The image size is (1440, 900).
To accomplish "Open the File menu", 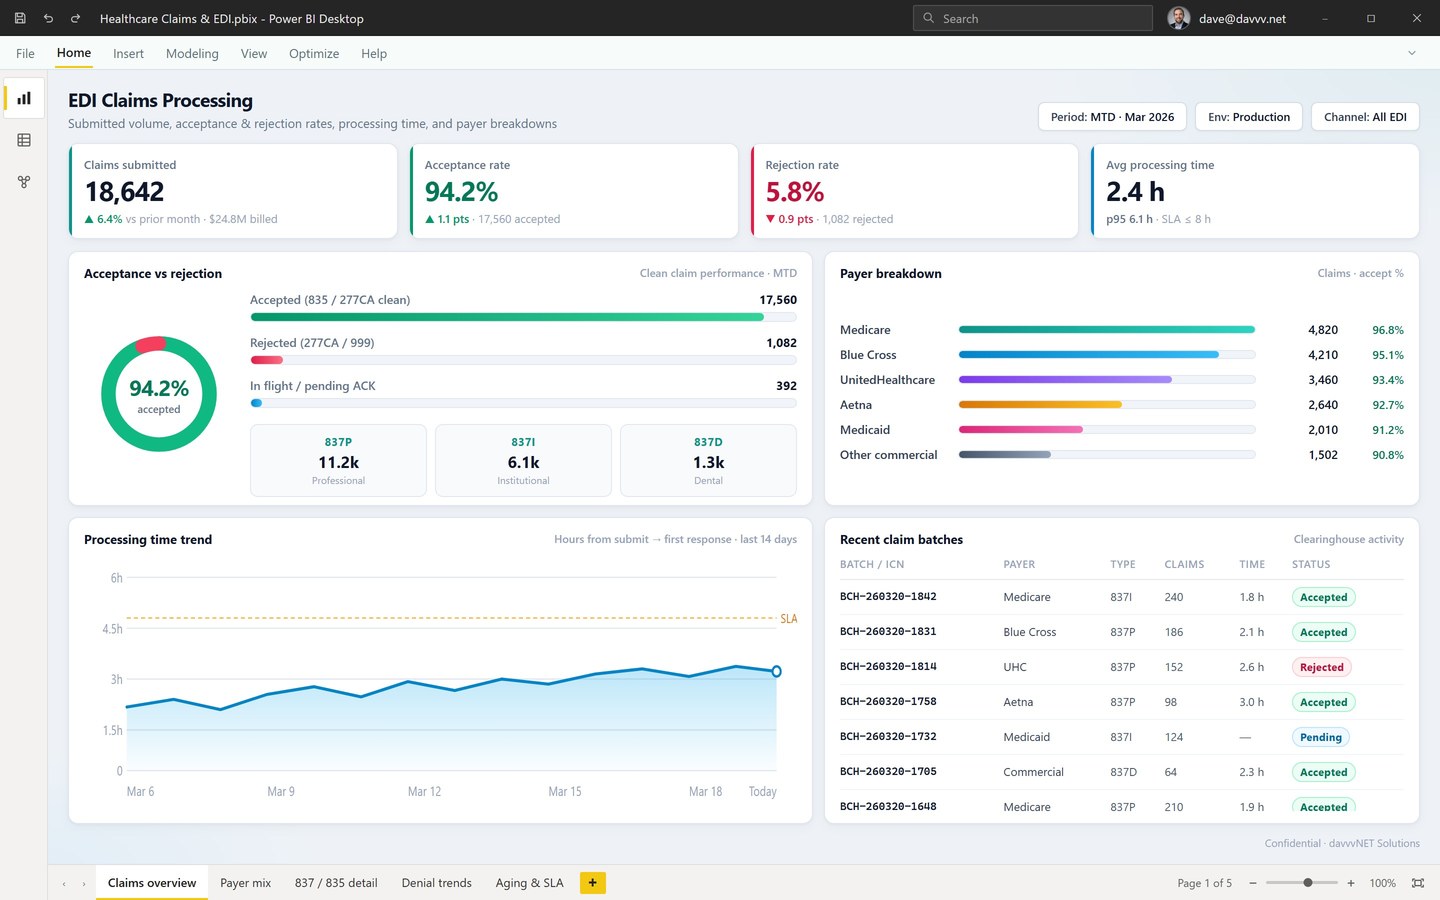I will pyautogui.click(x=25, y=54).
